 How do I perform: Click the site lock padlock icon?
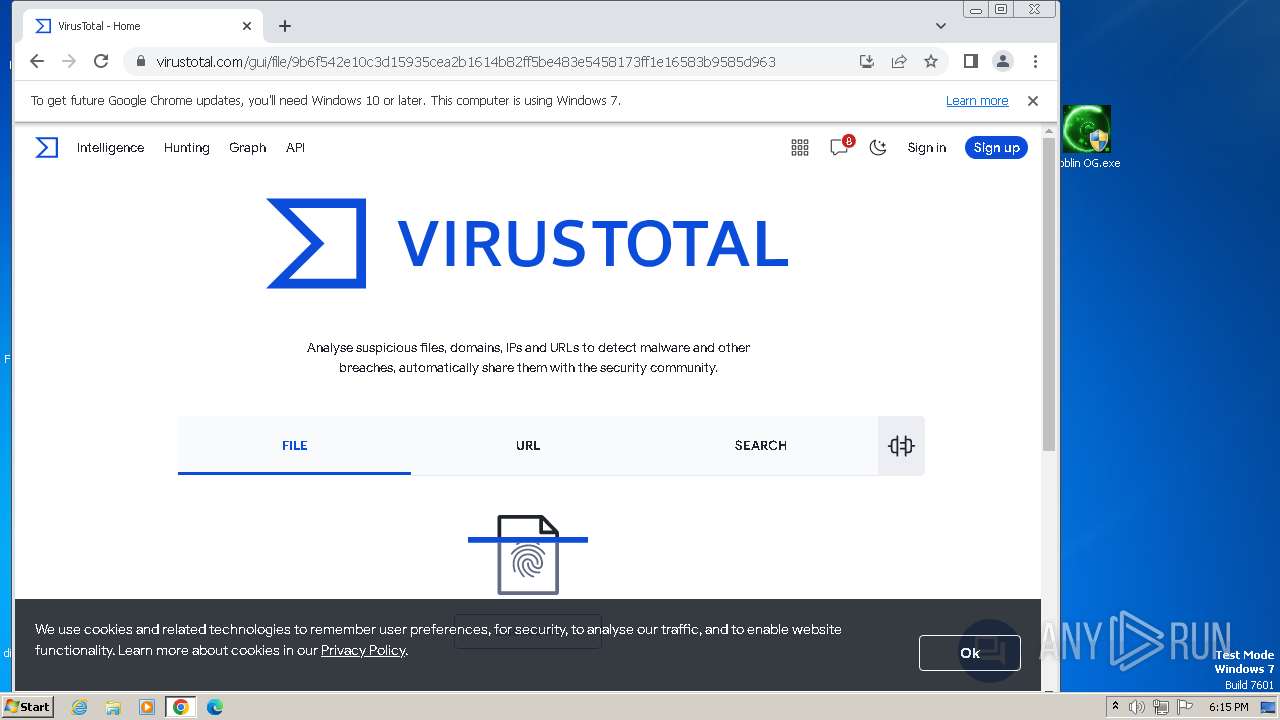point(141,62)
